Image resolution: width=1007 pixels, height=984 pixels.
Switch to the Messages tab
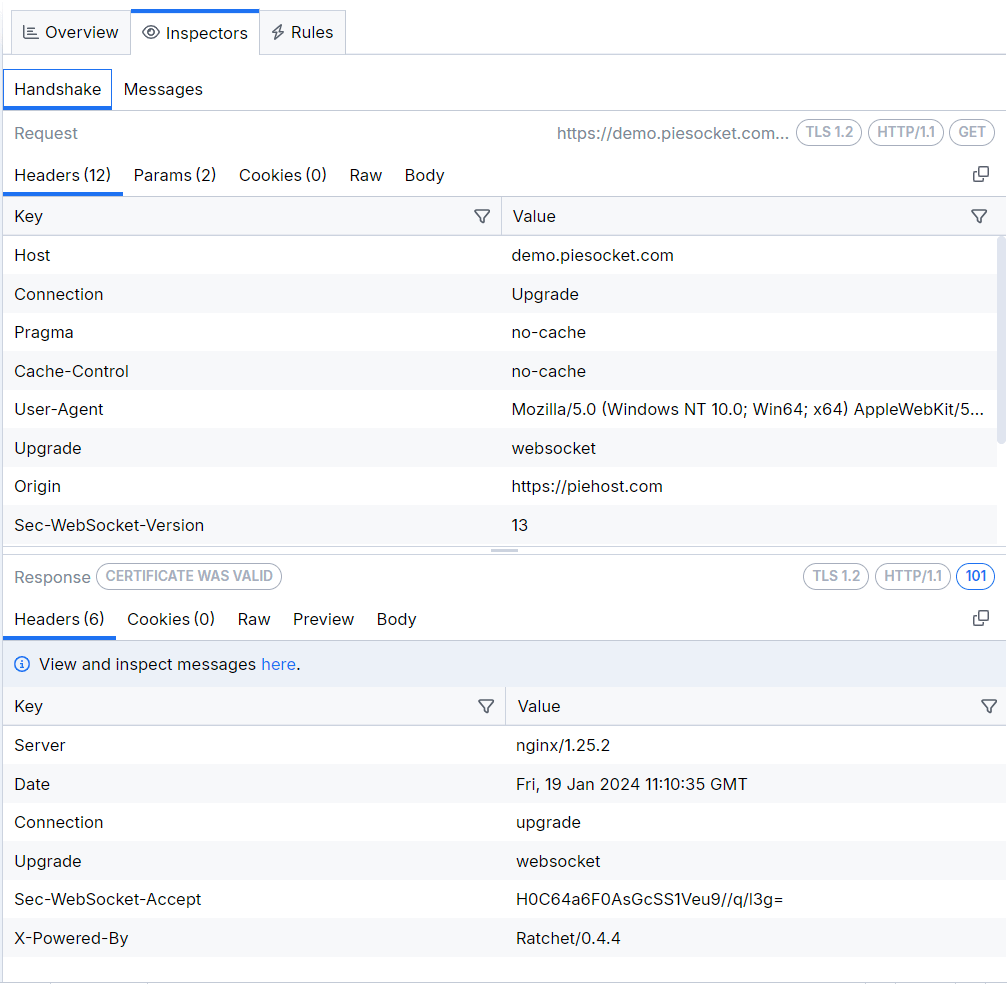coord(163,89)
